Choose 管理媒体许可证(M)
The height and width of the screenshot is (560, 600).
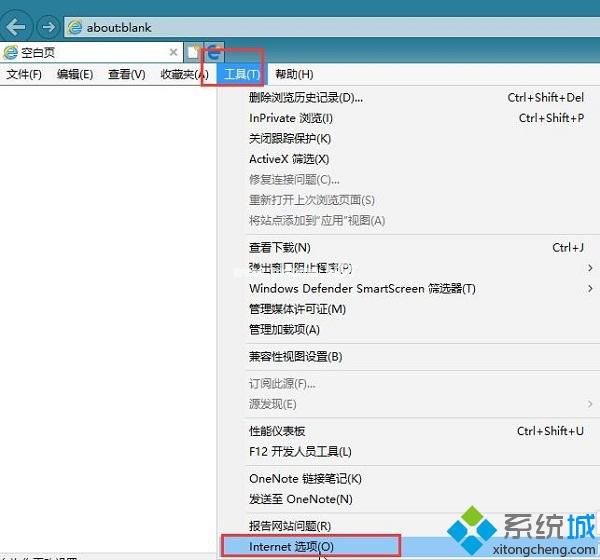coord(408,309)
